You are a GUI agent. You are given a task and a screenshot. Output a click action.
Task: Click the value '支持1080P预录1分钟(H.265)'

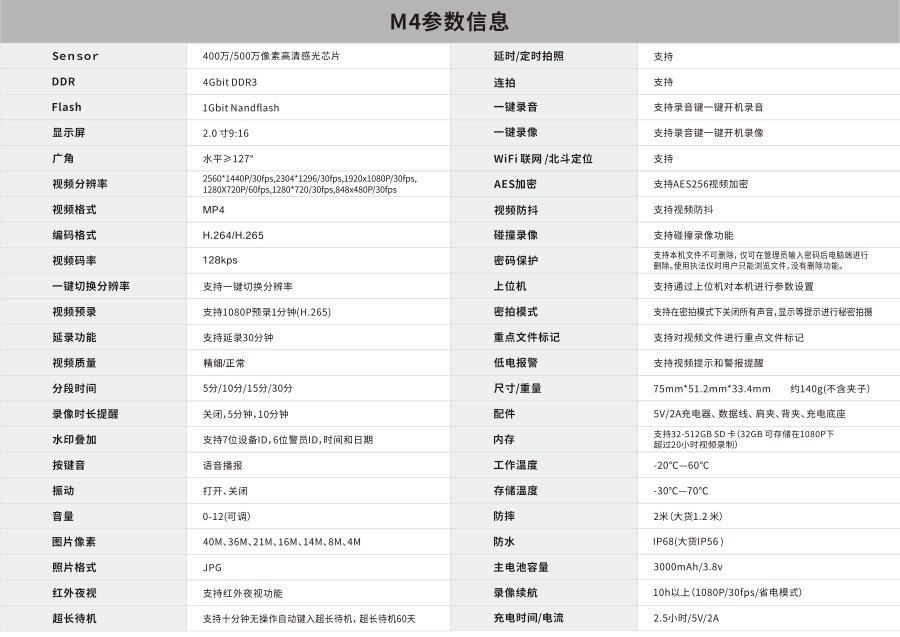coord(266,312)
